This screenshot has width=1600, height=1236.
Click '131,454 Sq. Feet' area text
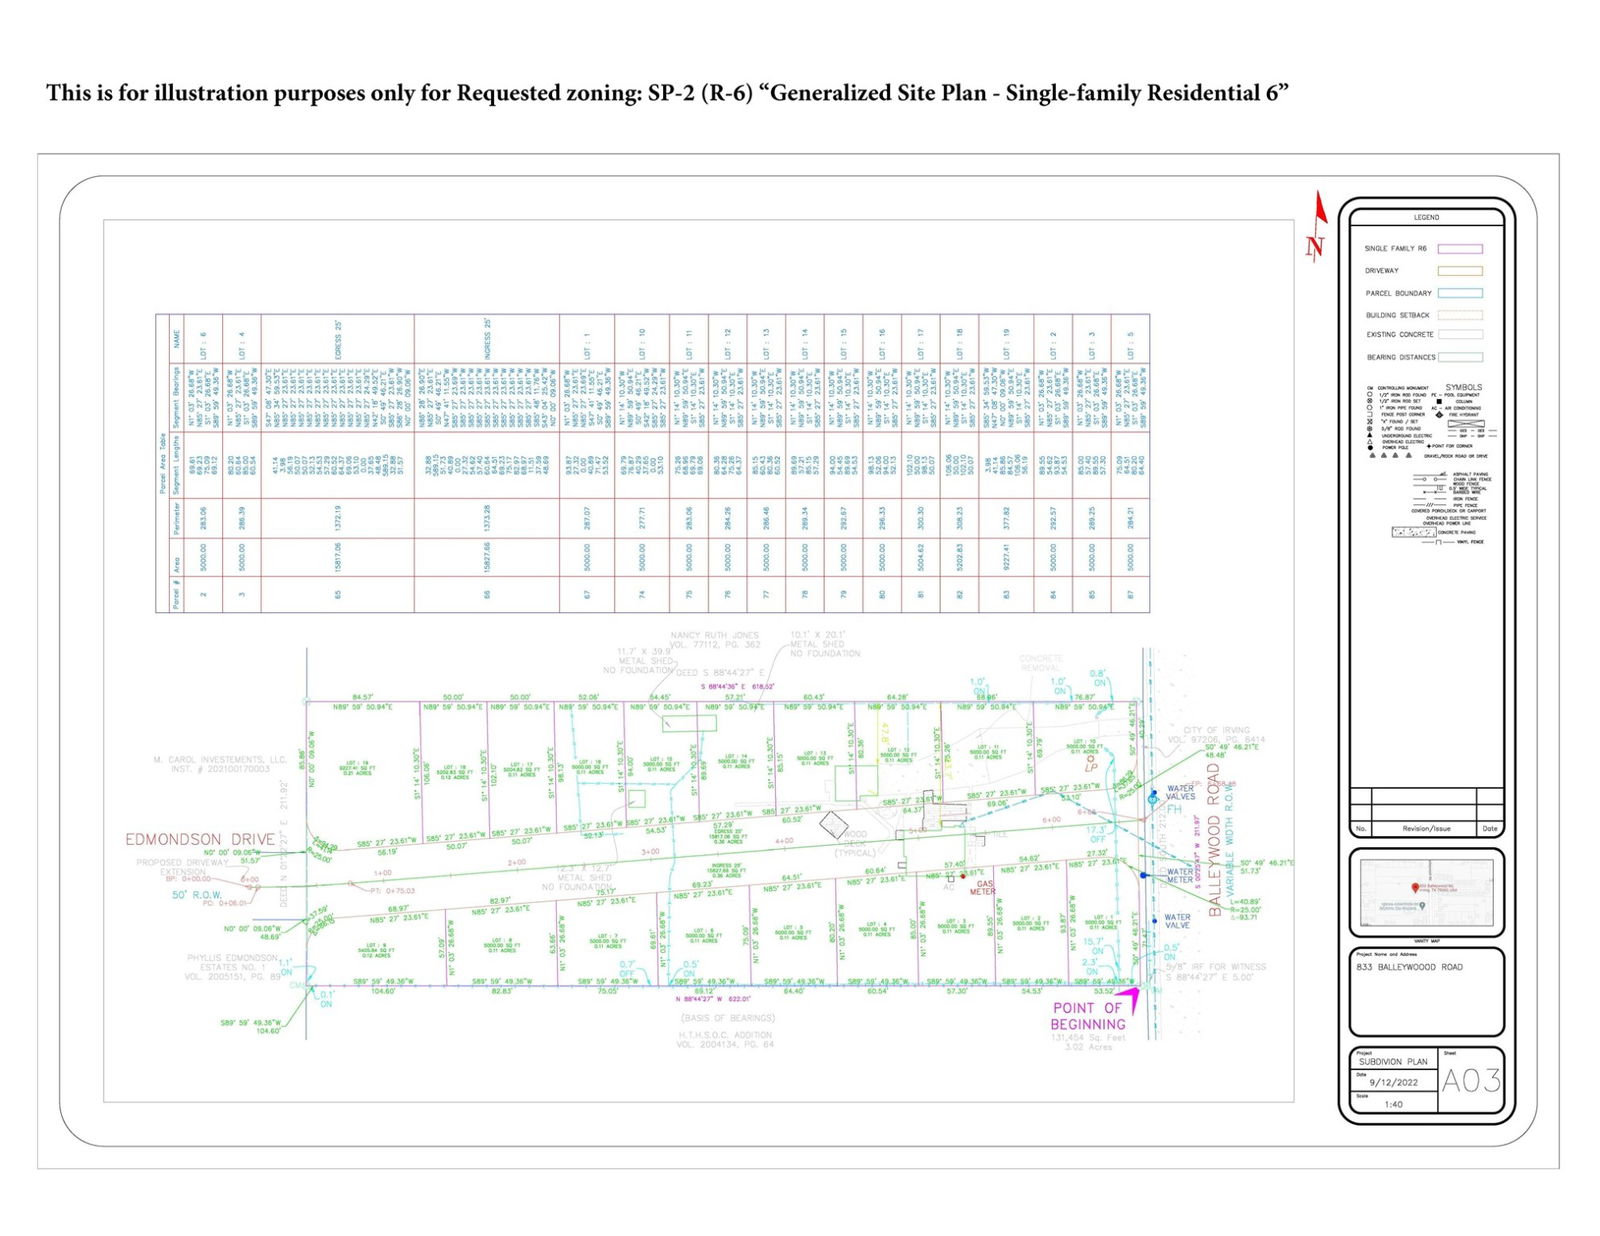1088,1038
